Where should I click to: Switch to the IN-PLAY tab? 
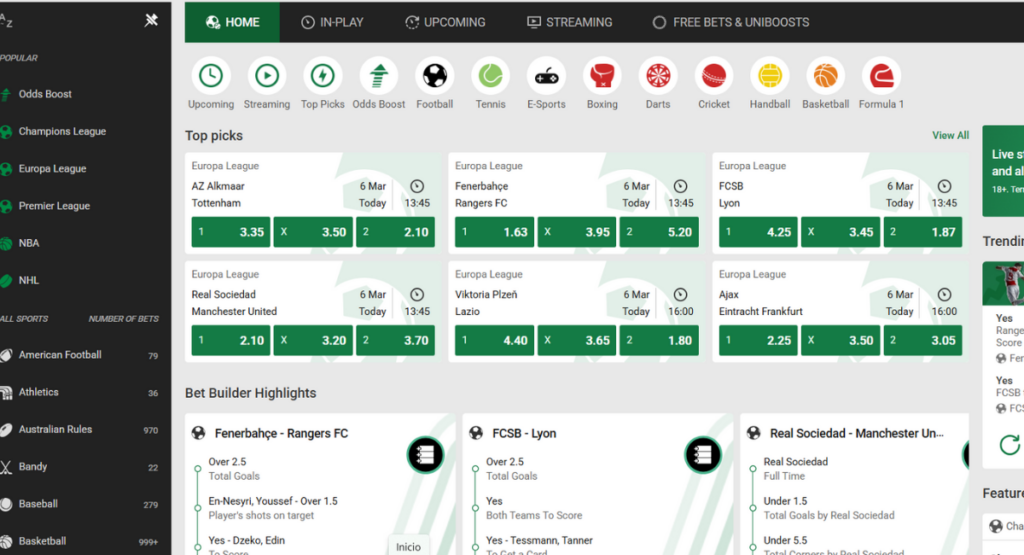[332, 22]
